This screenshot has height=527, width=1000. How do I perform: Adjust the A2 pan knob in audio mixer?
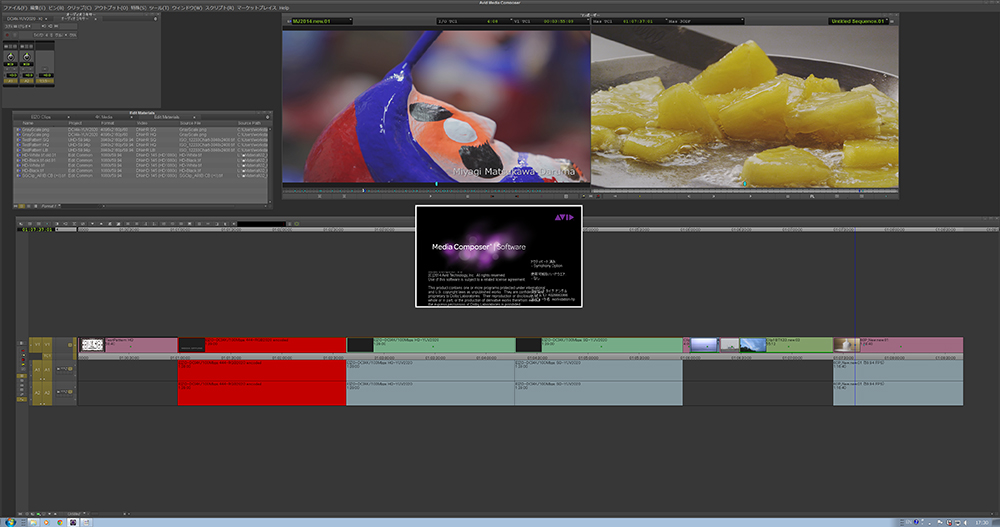pos(27,57)
